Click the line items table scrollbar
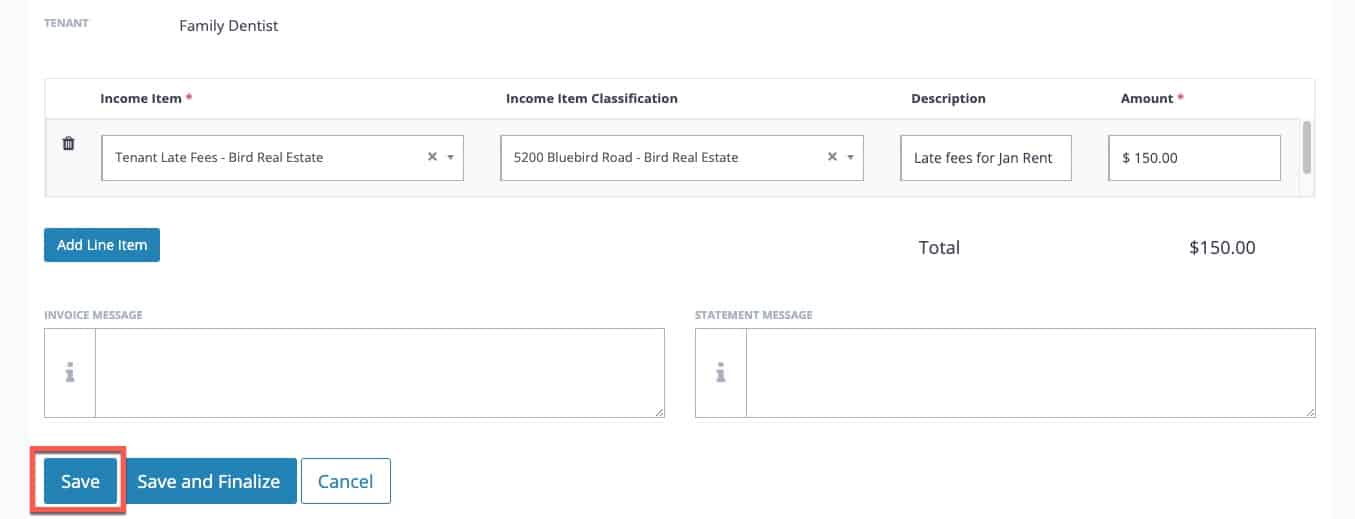Image resolution: width=1355 pixels, height=519 pixels. (x=1306, y=148)
